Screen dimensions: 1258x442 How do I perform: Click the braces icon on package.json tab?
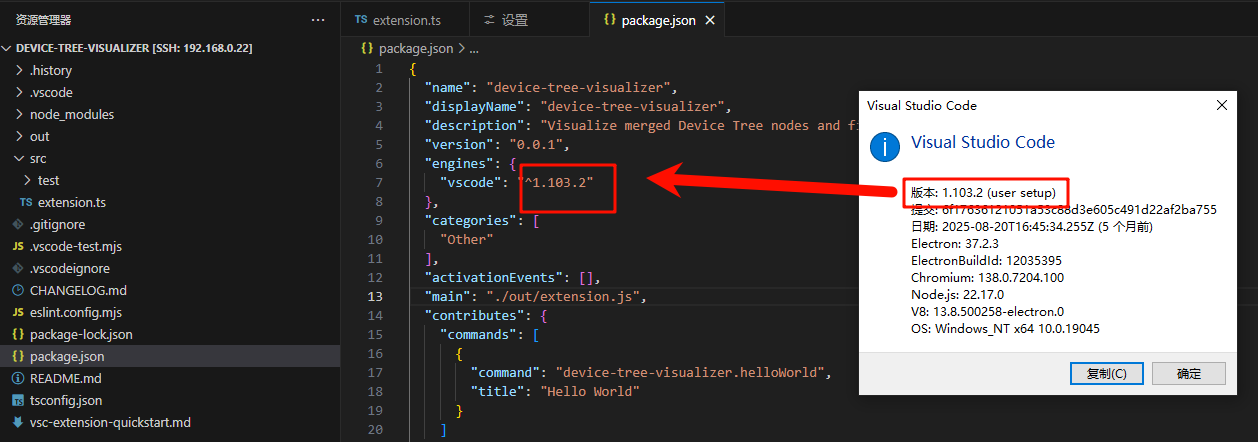tap(609, 20)
